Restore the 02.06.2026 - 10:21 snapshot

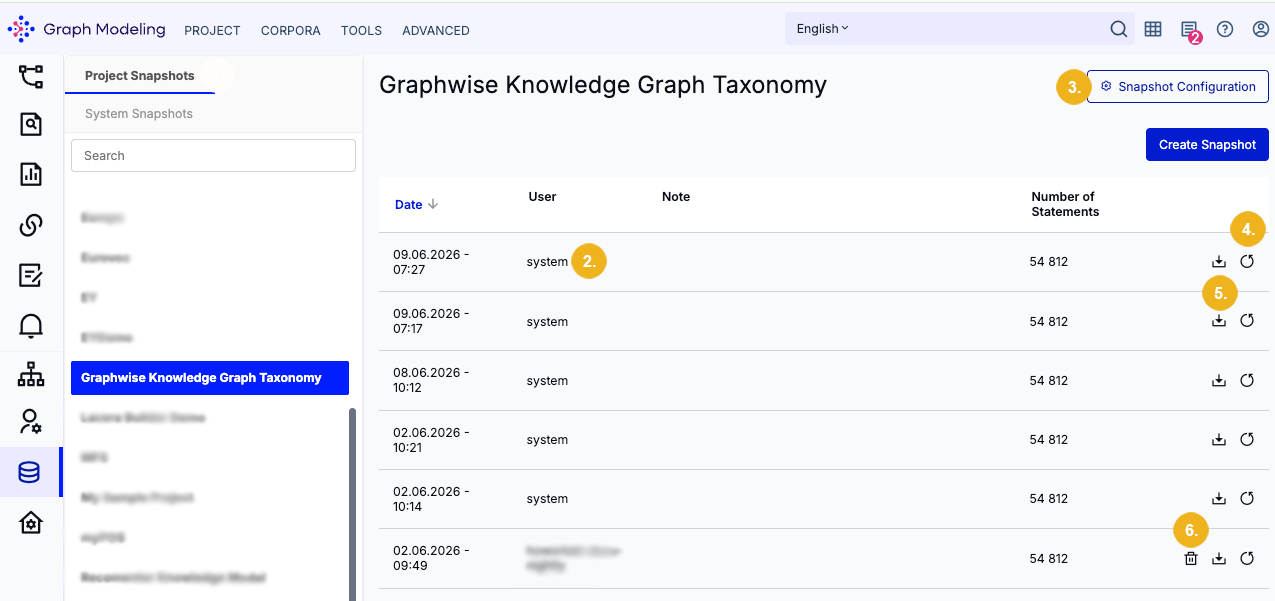tap(1247, 439)
